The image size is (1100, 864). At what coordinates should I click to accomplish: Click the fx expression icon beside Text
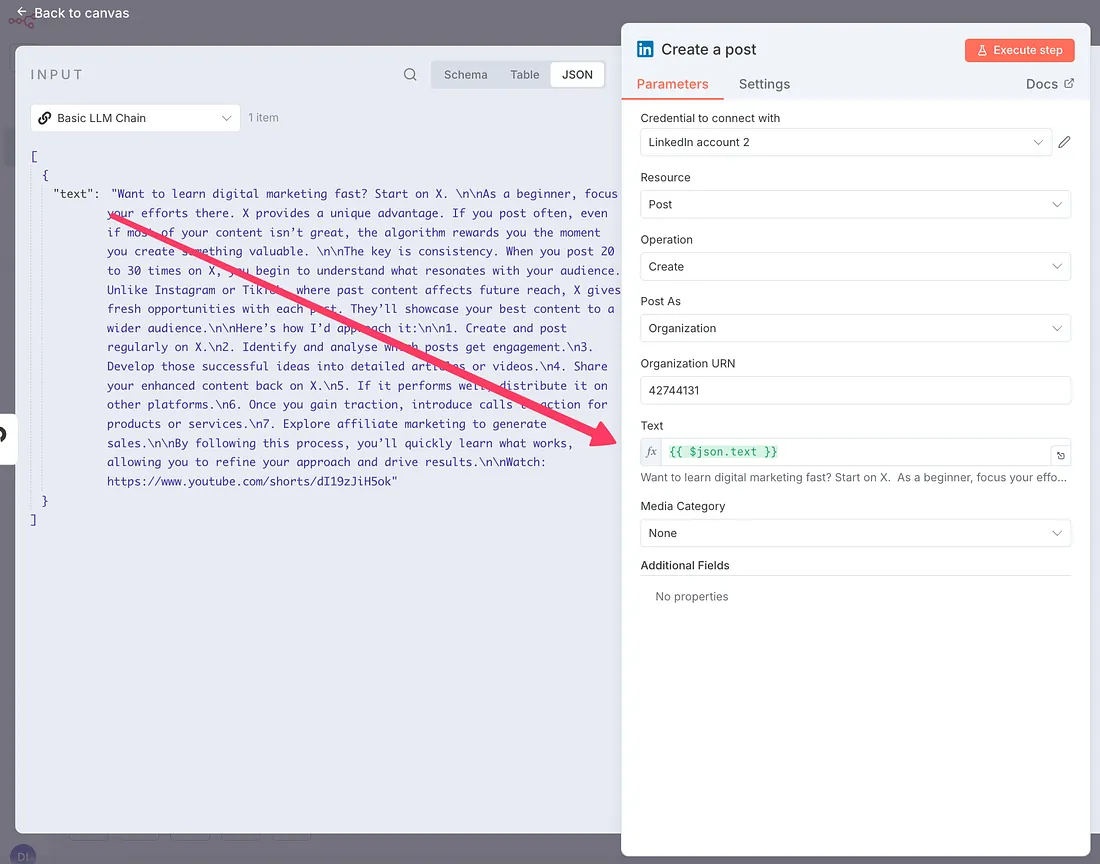[652, 452]
